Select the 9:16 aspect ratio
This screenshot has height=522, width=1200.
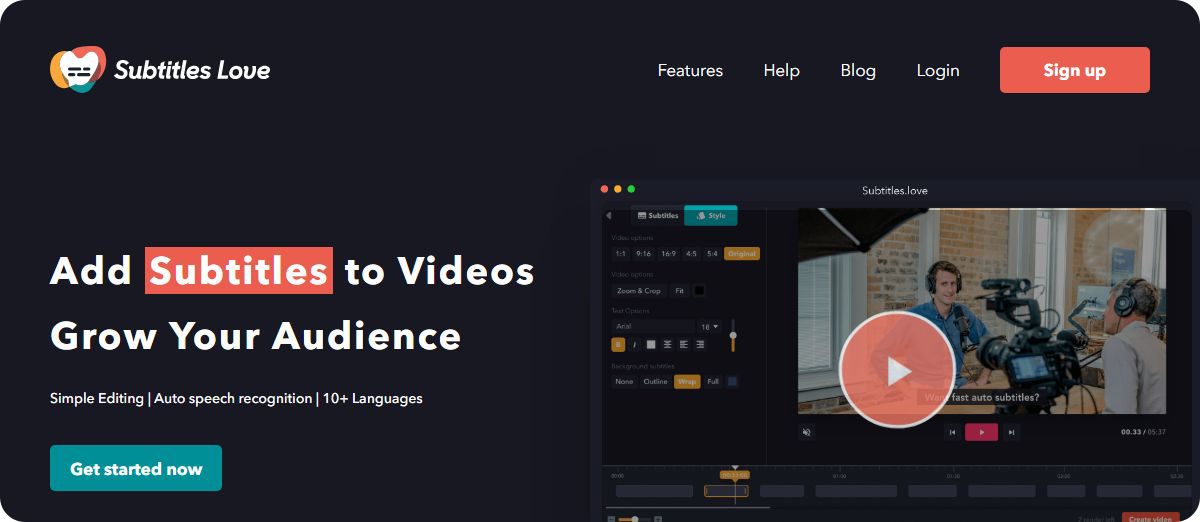click(643, 254)
